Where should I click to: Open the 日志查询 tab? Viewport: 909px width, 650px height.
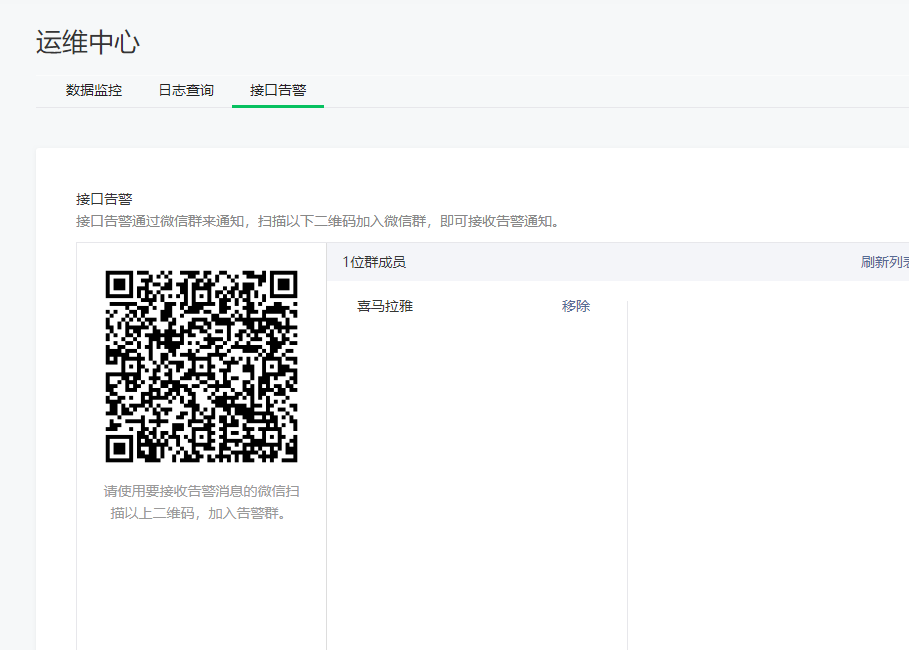[186, 90]
